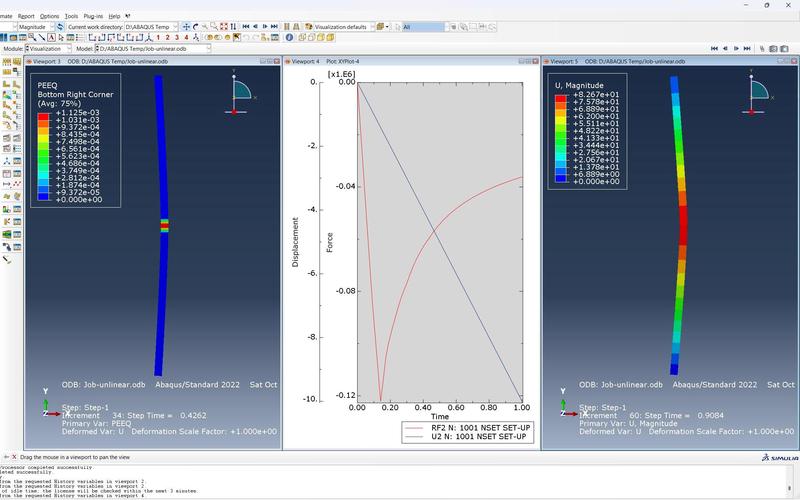800x500 pixels.
Task: Step to next frame in top toolbar
Action: [x=265, y=27]
